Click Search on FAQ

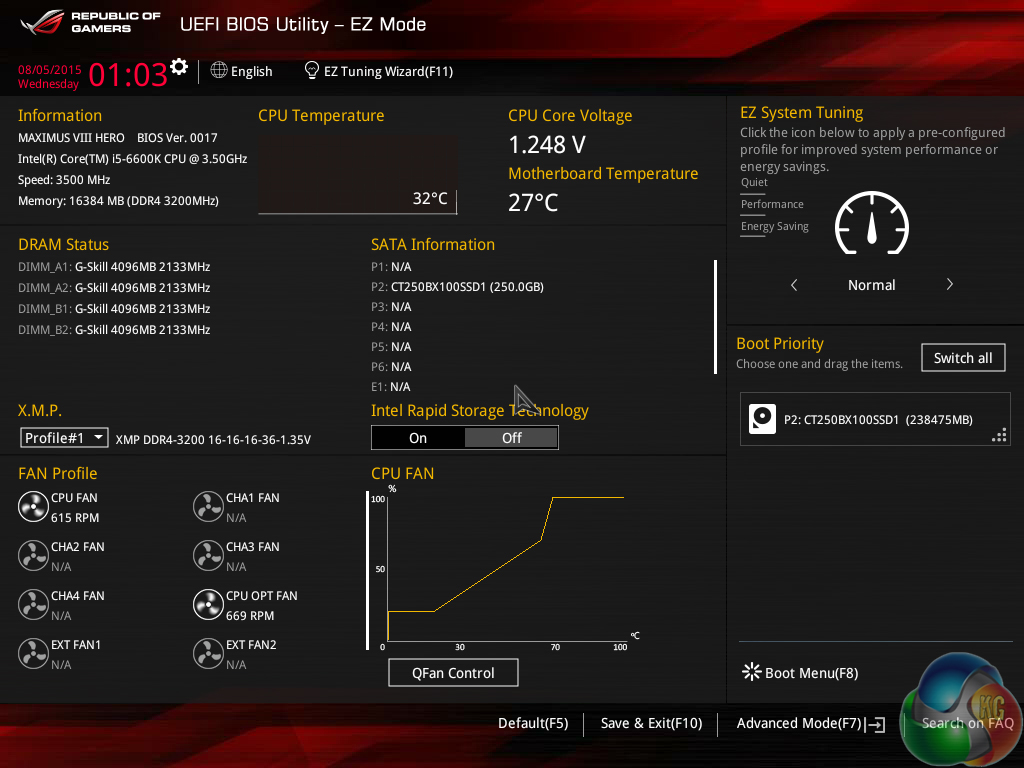coord(967,723)
